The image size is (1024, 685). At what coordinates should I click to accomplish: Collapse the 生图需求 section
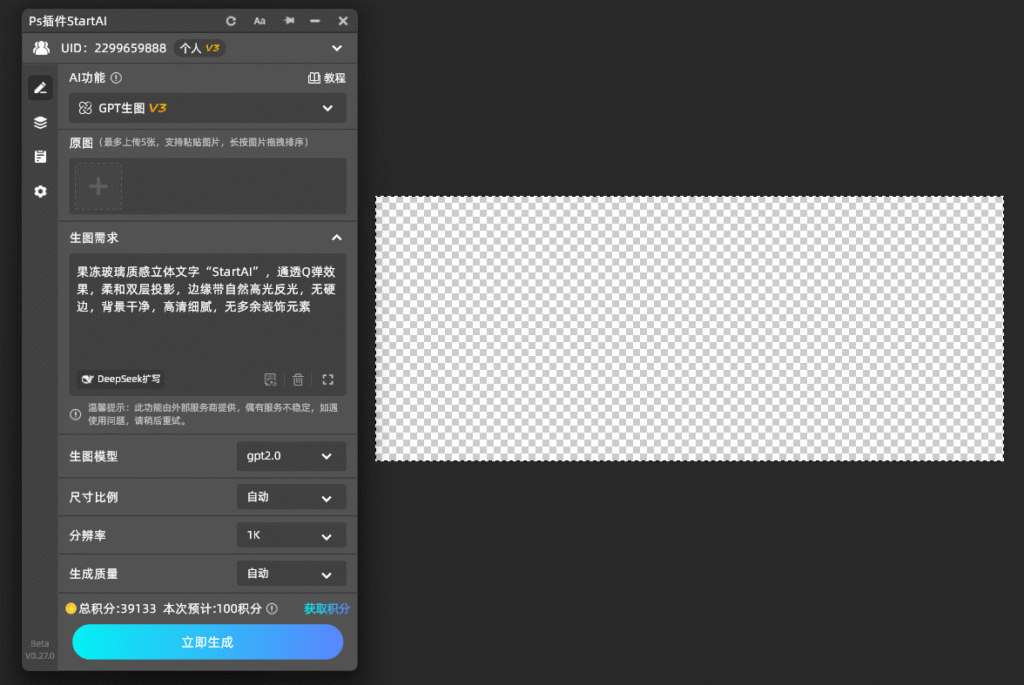(x=336, y=238)
